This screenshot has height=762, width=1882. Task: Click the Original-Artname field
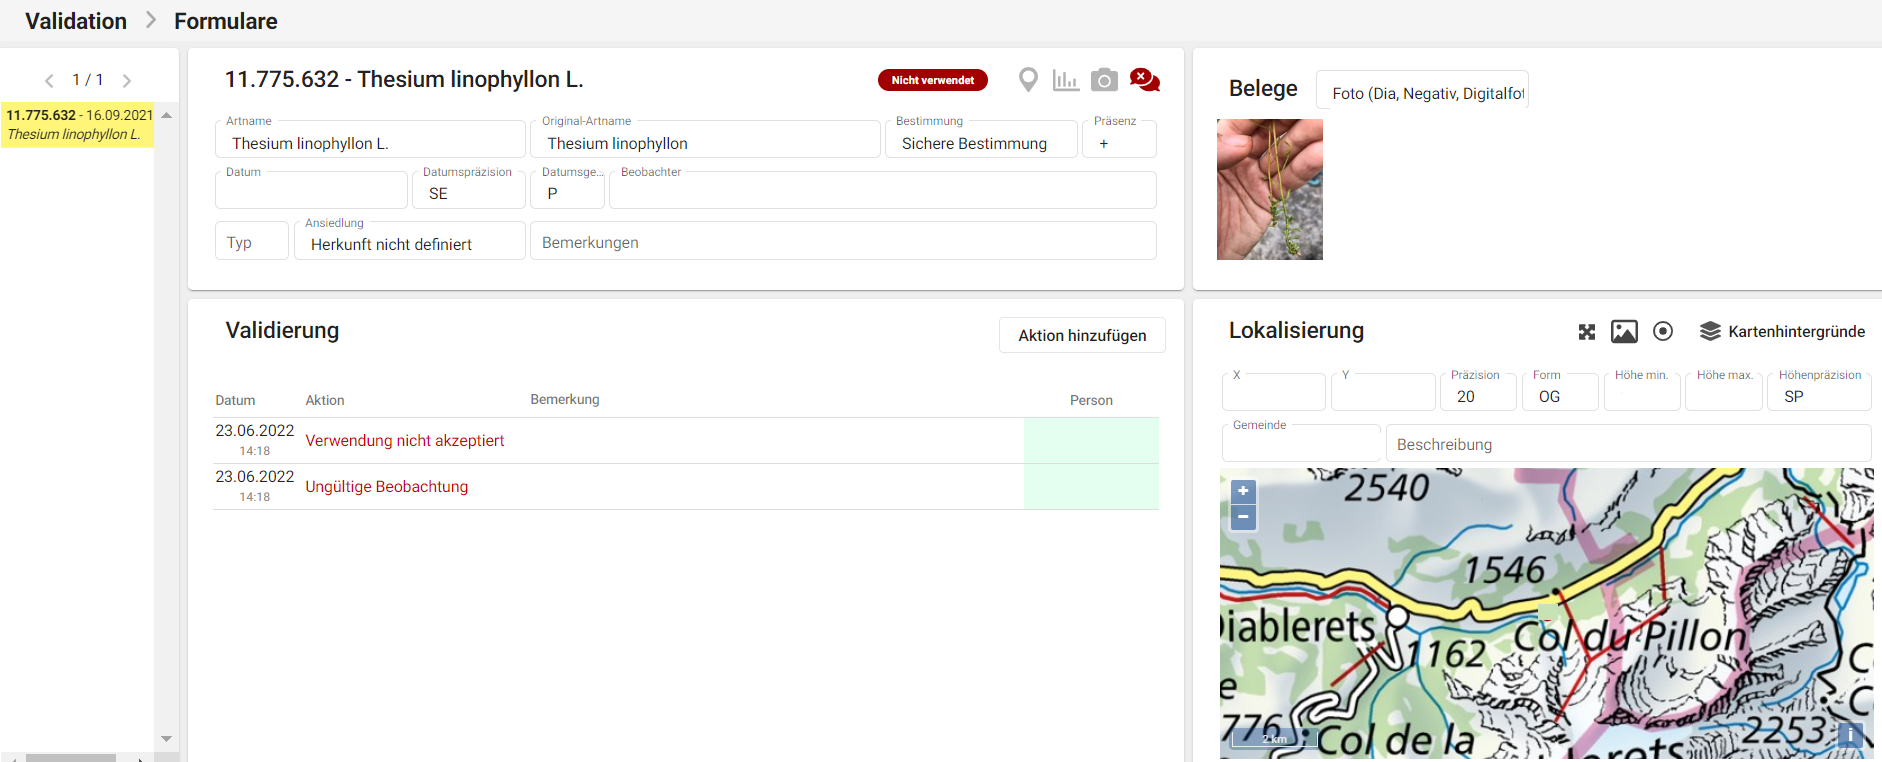pyautogui.click(x=705, y=139)
